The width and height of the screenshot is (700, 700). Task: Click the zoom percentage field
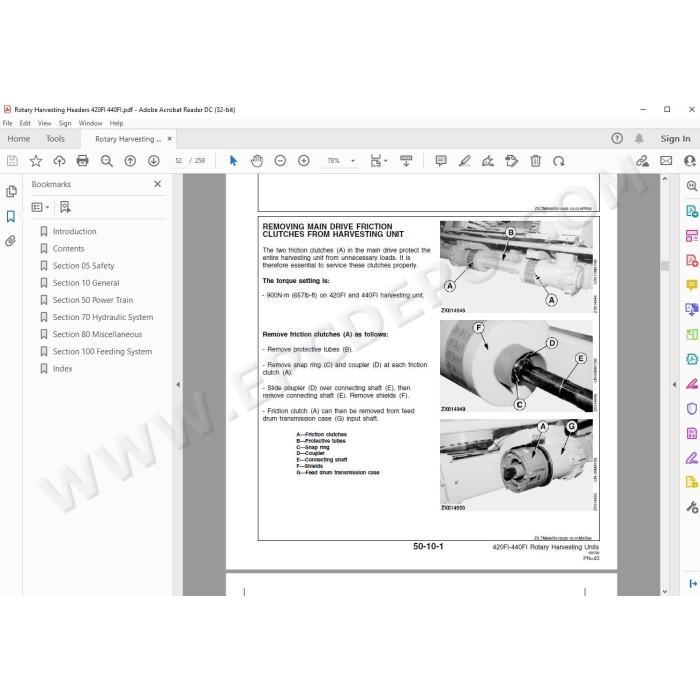click(333, 161)
